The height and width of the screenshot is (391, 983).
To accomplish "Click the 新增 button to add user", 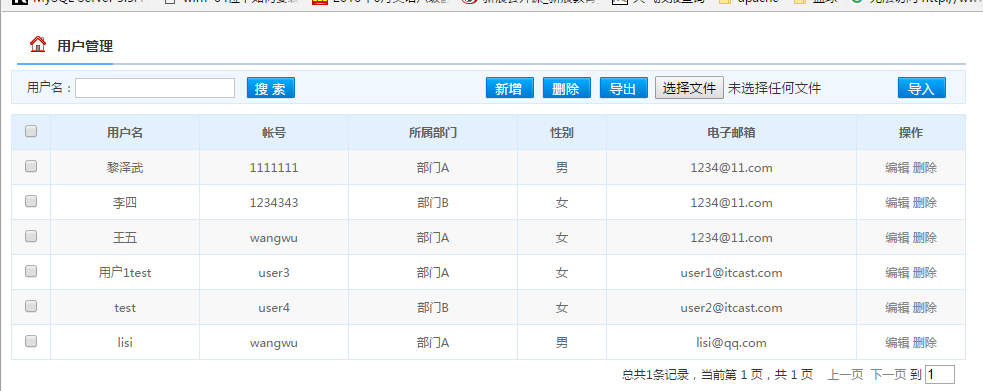I will [510, 88].
